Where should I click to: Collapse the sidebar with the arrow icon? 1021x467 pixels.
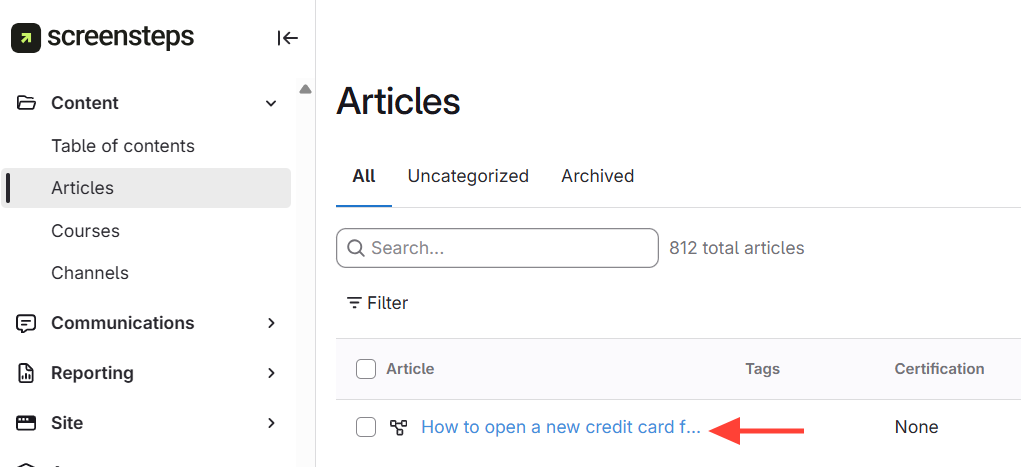click(288, 38)
